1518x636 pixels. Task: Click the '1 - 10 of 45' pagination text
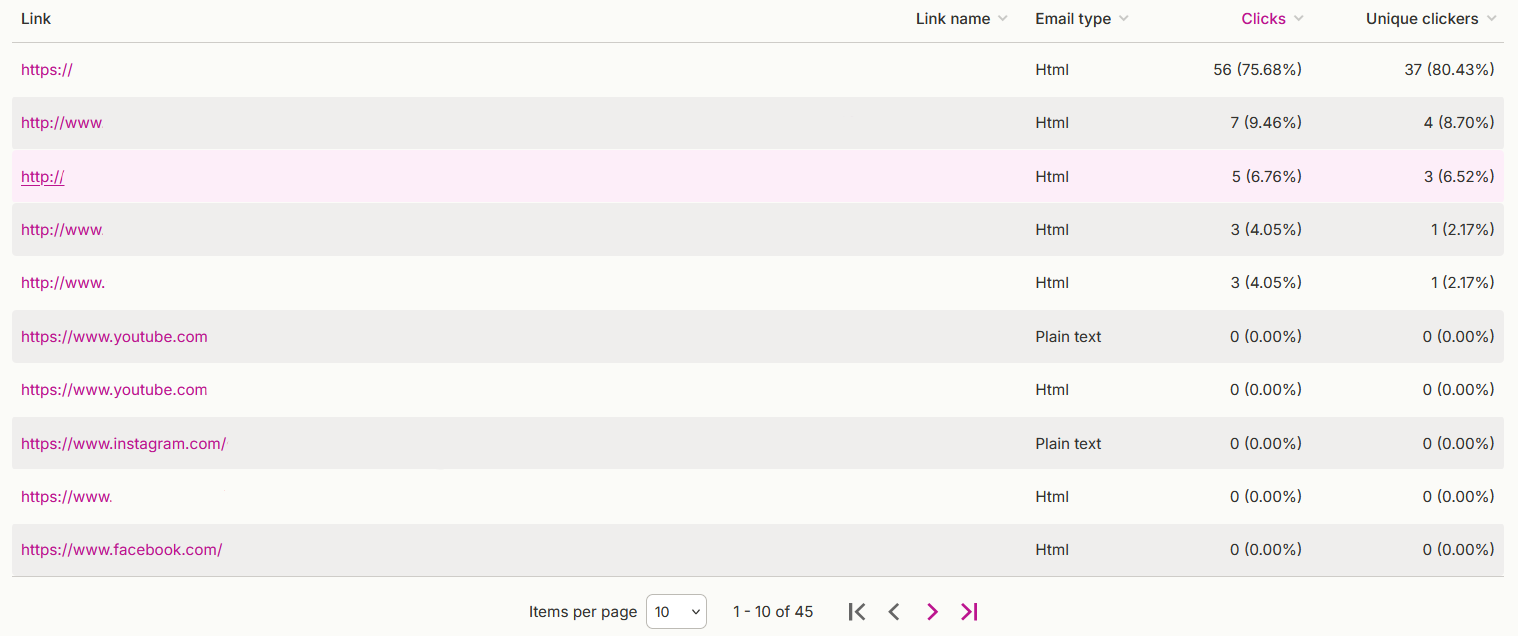click(x=773, y=612)
